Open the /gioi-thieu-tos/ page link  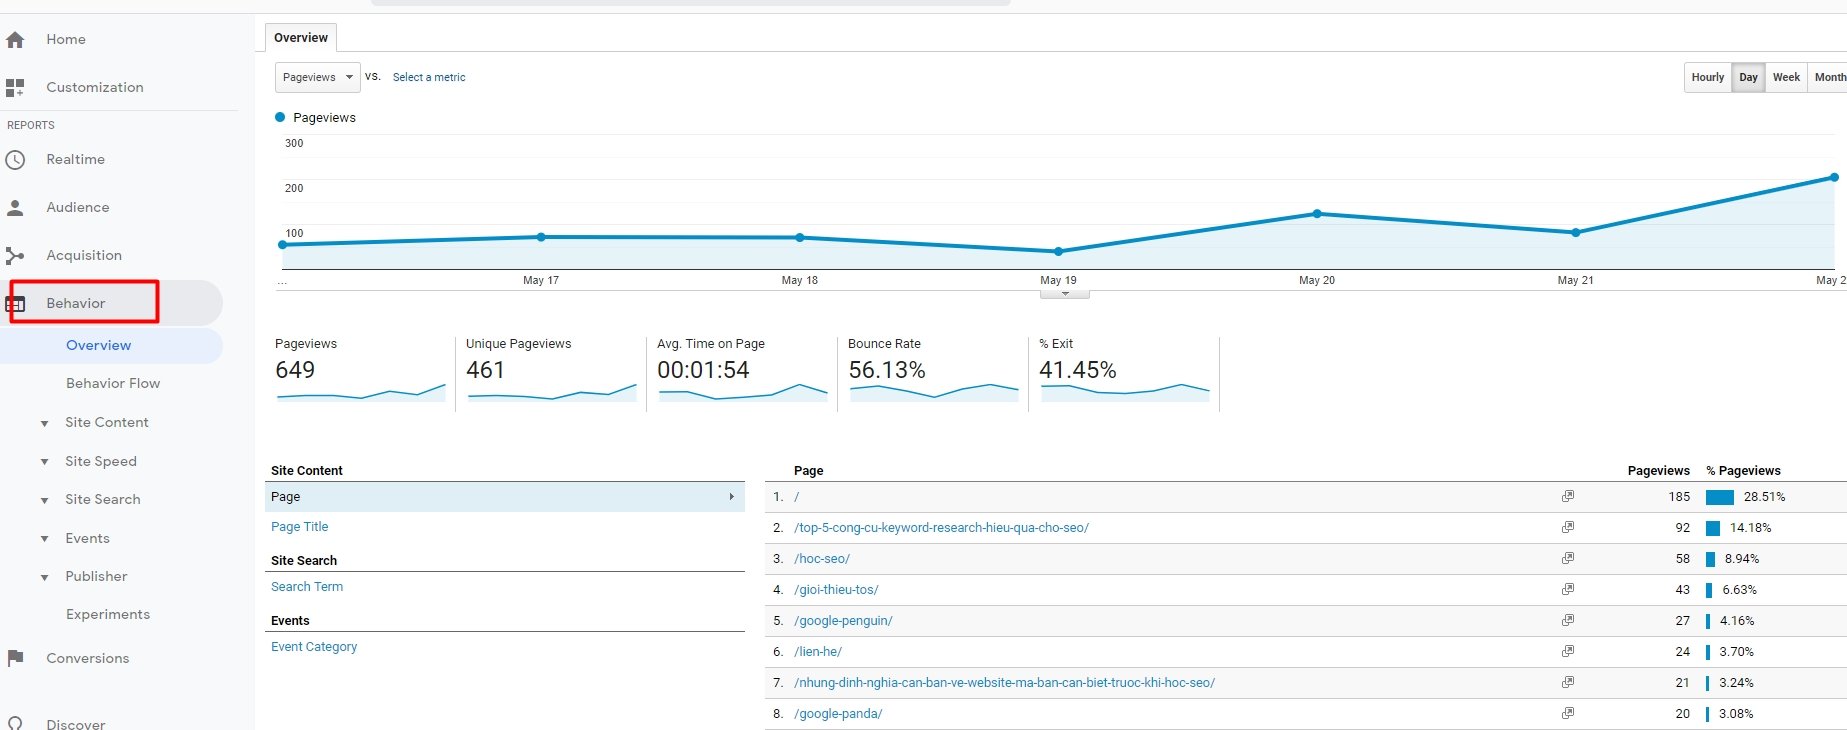pyautogui.click(x=836, y=590)
